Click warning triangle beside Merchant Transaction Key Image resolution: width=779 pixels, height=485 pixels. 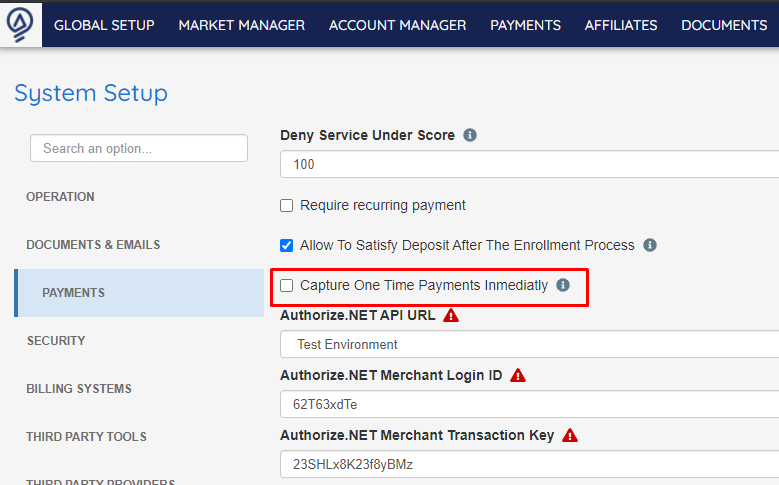(570, 435)
